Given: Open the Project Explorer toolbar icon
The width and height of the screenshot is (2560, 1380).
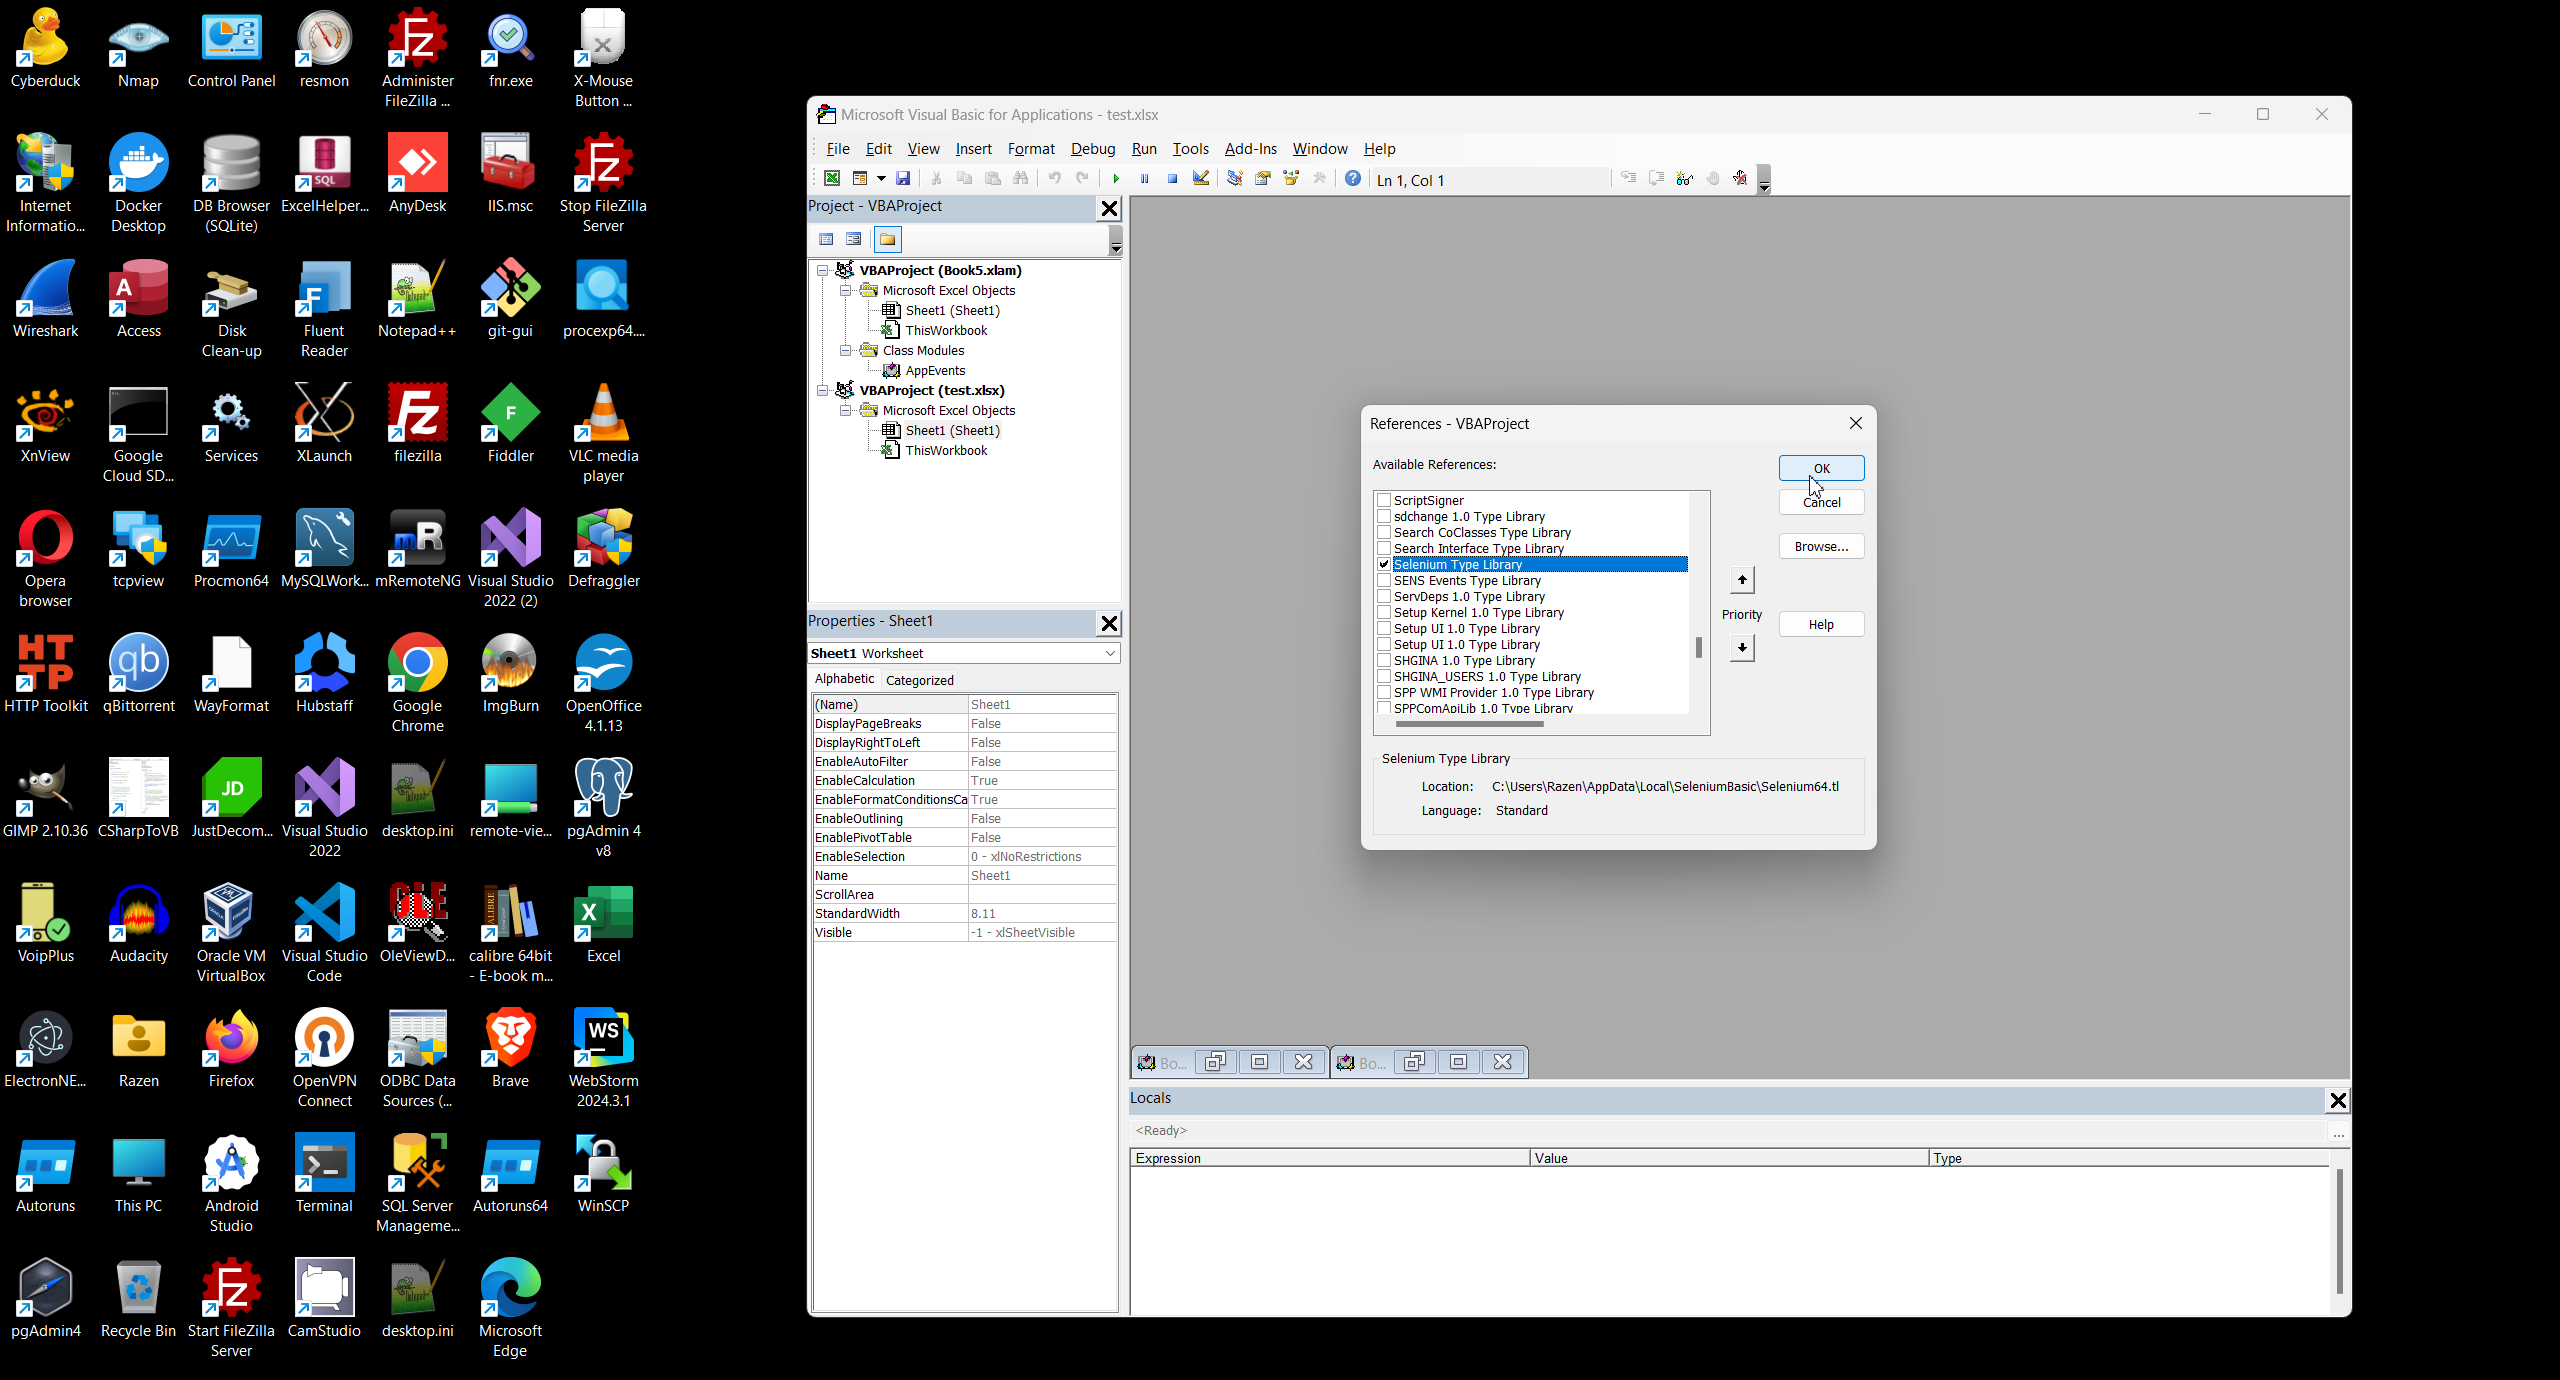Looking at the screenshot, I should point(1235,179).
